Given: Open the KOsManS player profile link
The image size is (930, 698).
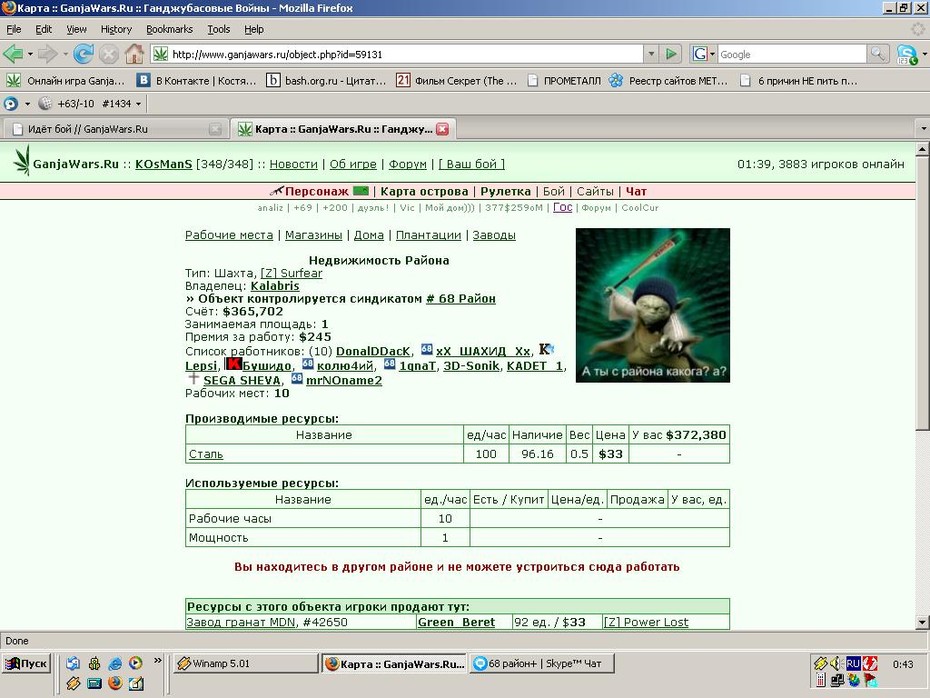Looking at the screenshot, I should (164, 164).
